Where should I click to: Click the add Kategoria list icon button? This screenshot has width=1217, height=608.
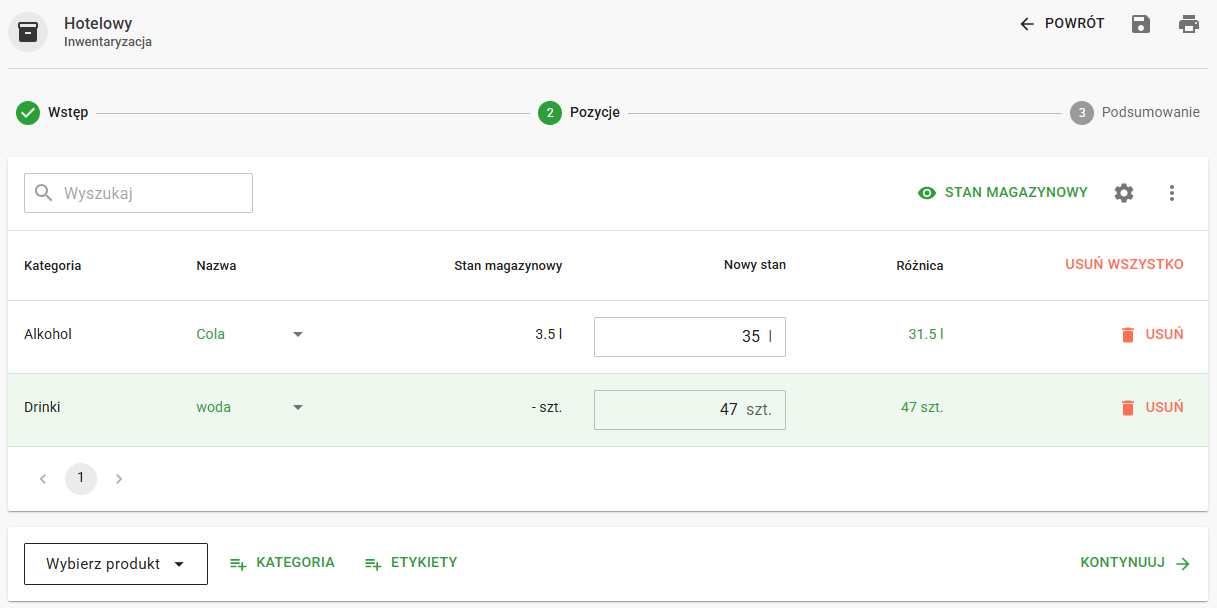(x=238, y=564)
